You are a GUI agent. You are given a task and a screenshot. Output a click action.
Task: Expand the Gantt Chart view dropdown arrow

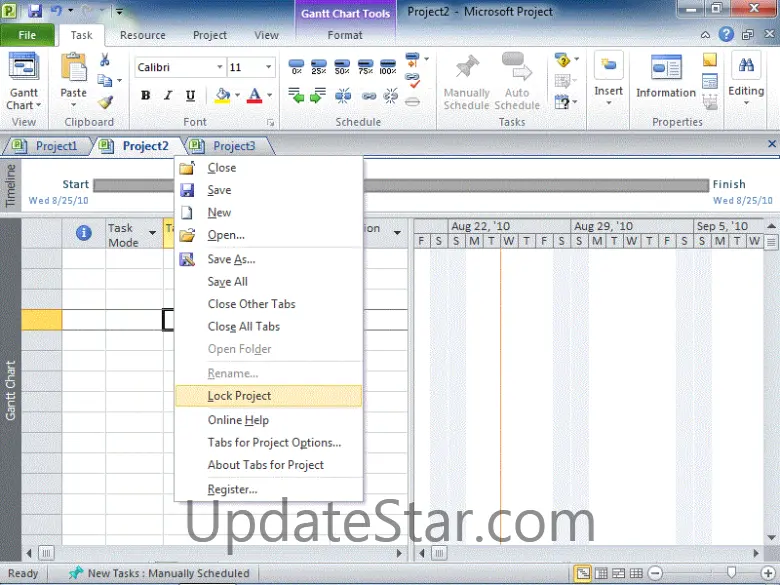(x=38, y=105)
